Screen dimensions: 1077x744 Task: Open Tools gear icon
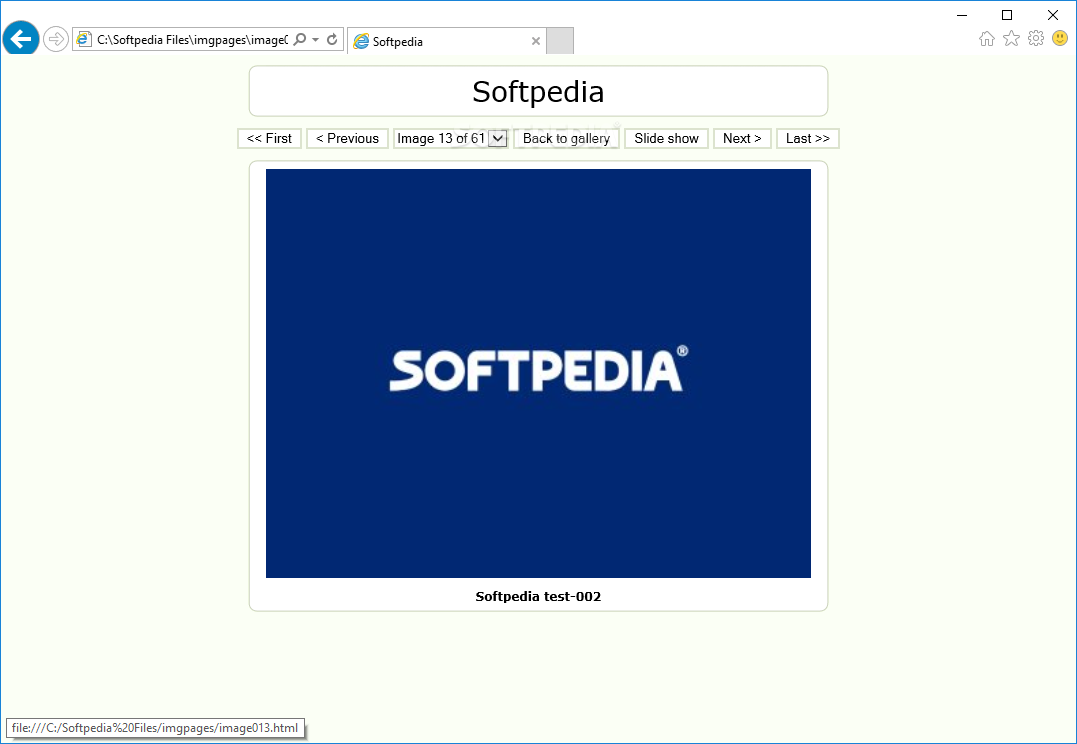click(x=1036, y=38)
